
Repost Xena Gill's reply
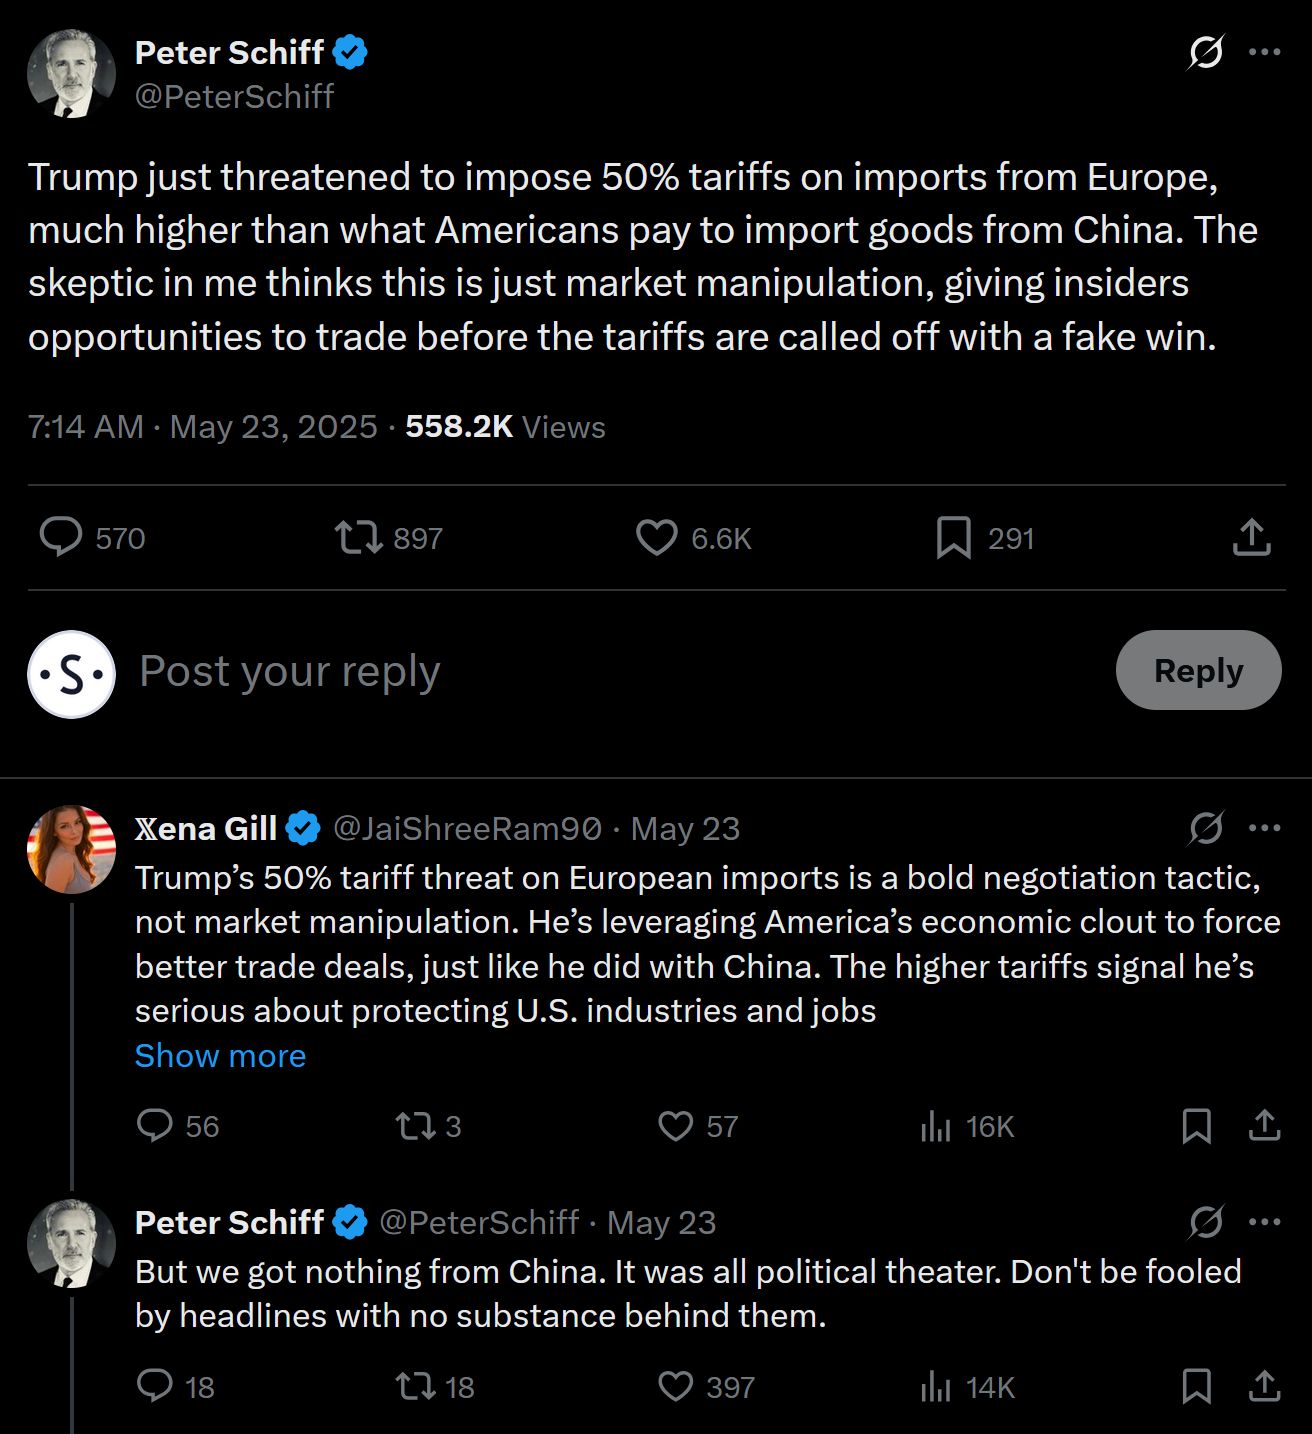pyautogui.click(x=415, y=1126)
